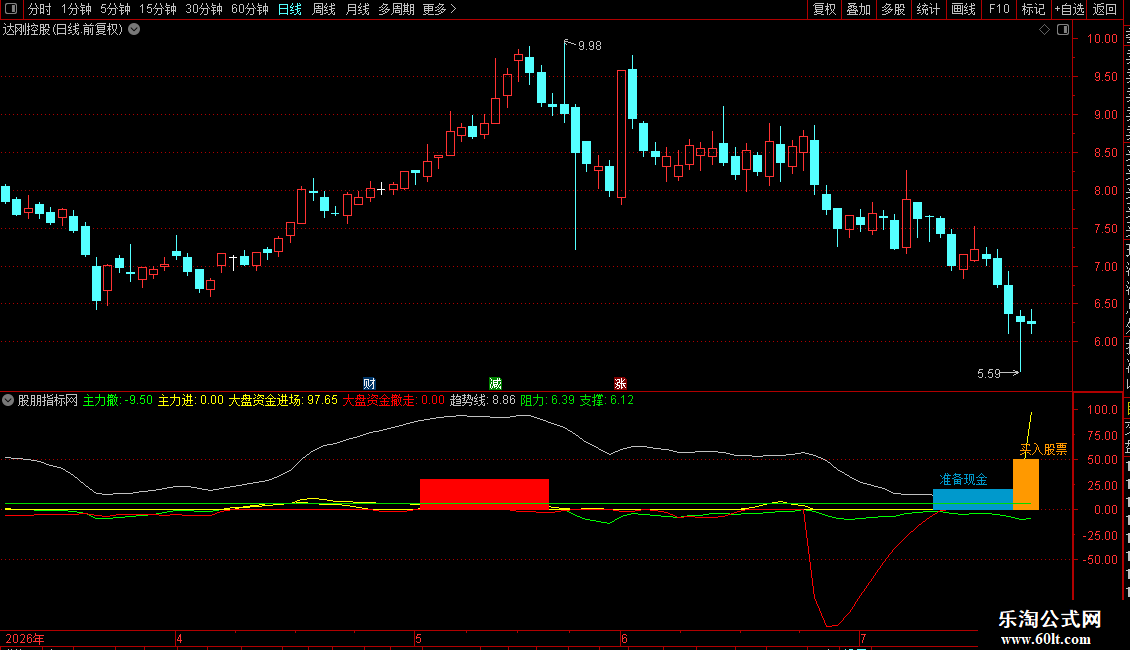
Task: Click the 减 shareholder reduction marker
Action: (x=495, y=383)
